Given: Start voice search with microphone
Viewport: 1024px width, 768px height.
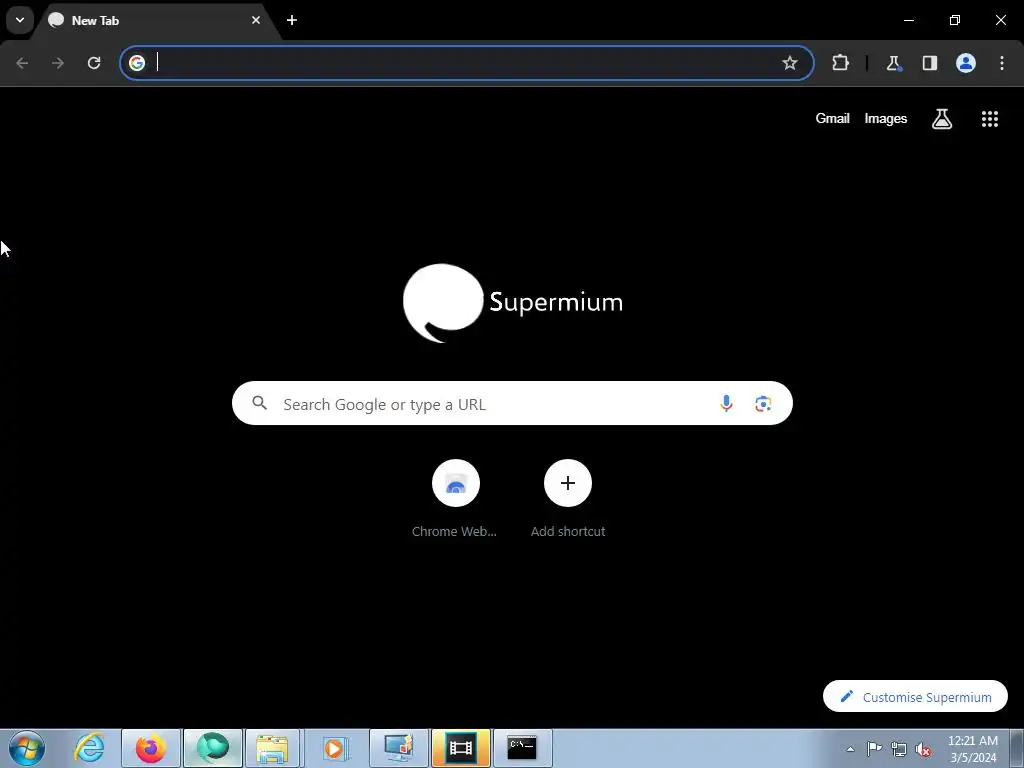Looking at the screenshot, I should coord(726,404).
